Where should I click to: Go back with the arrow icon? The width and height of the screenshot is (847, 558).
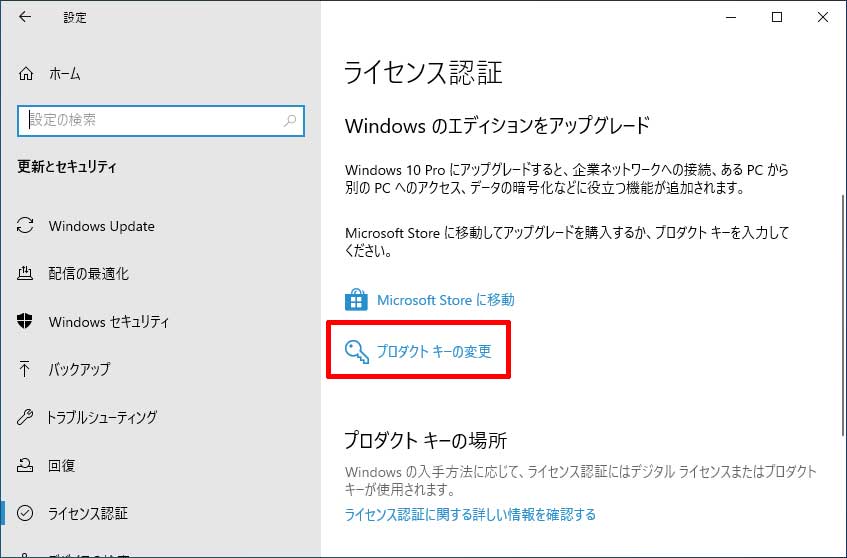pos(25,17)
